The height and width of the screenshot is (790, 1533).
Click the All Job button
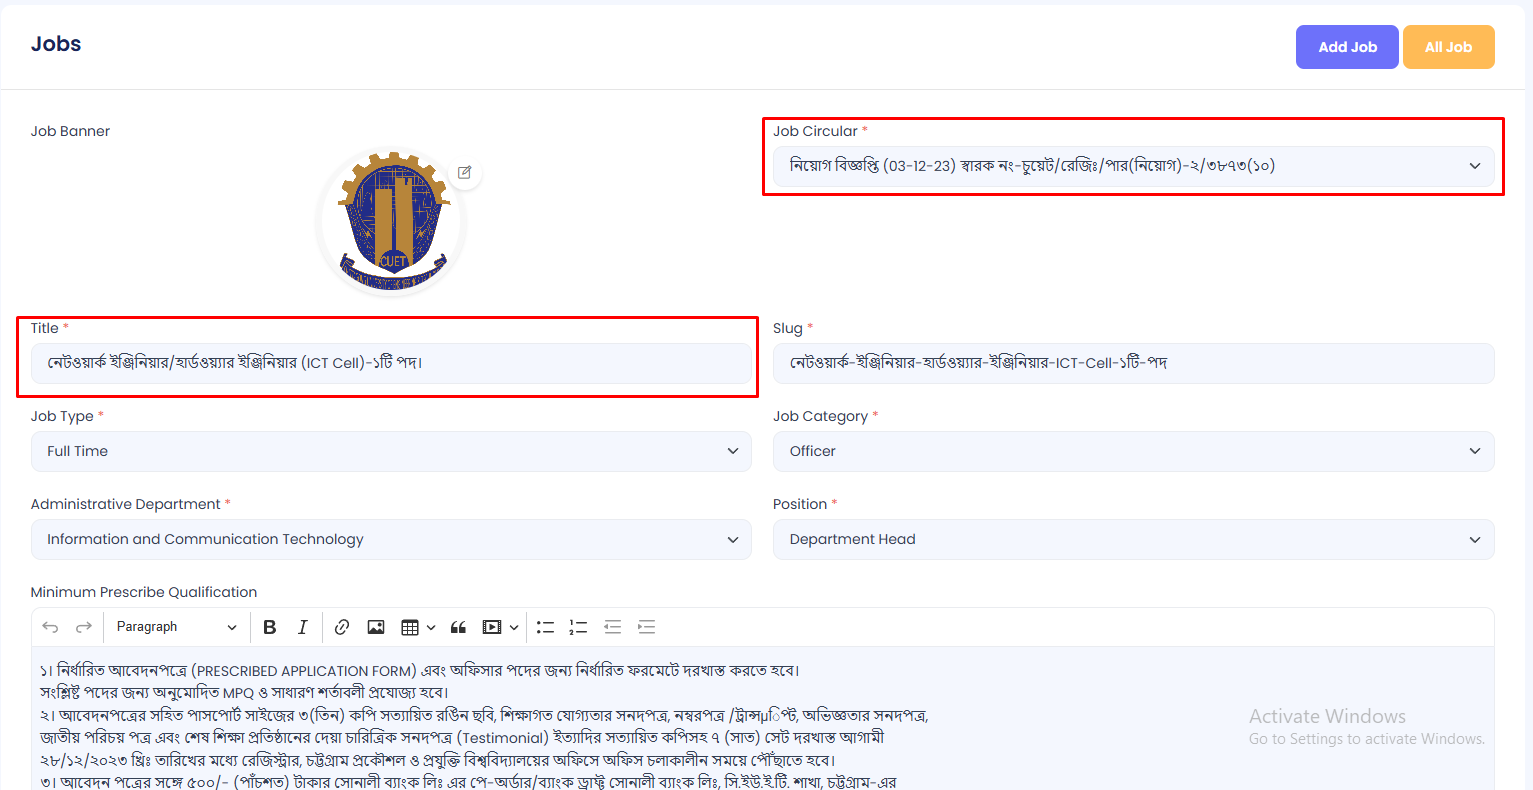[x=1448, y=47]
